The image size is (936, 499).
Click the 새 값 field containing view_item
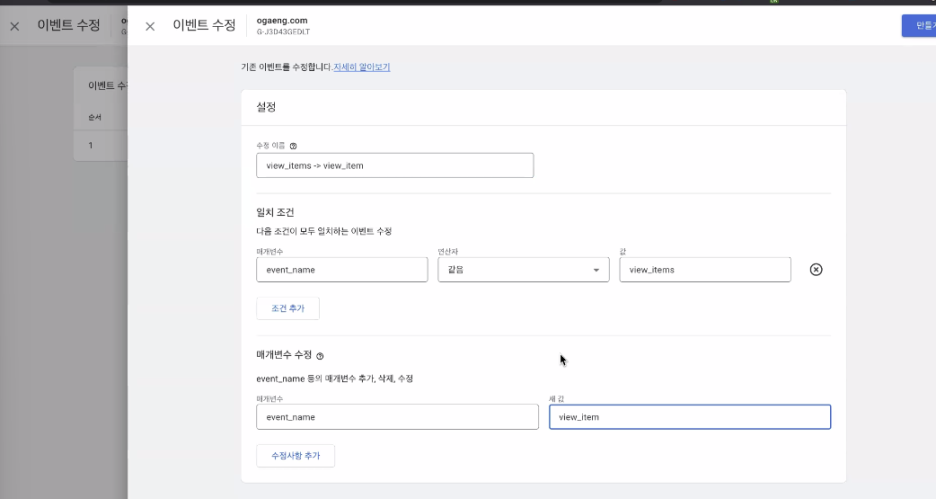coord(690,417)
